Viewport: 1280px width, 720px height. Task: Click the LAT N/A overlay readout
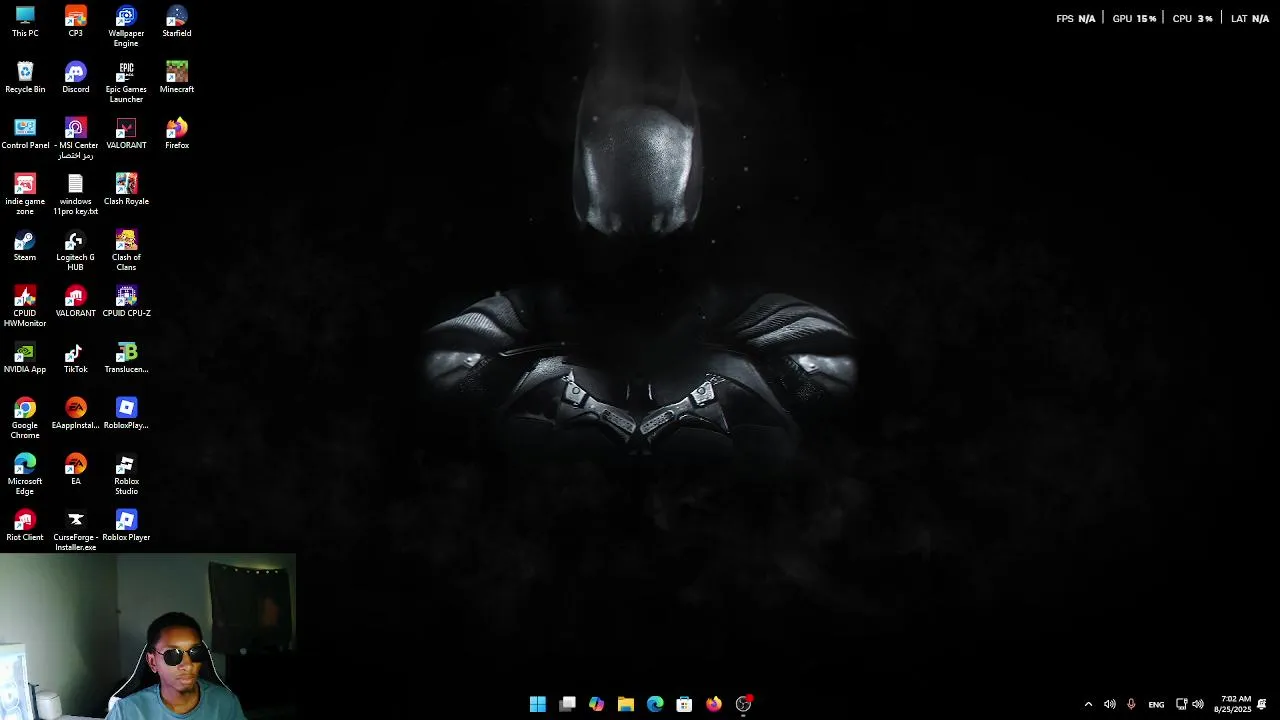click(x=1250, y=18)
